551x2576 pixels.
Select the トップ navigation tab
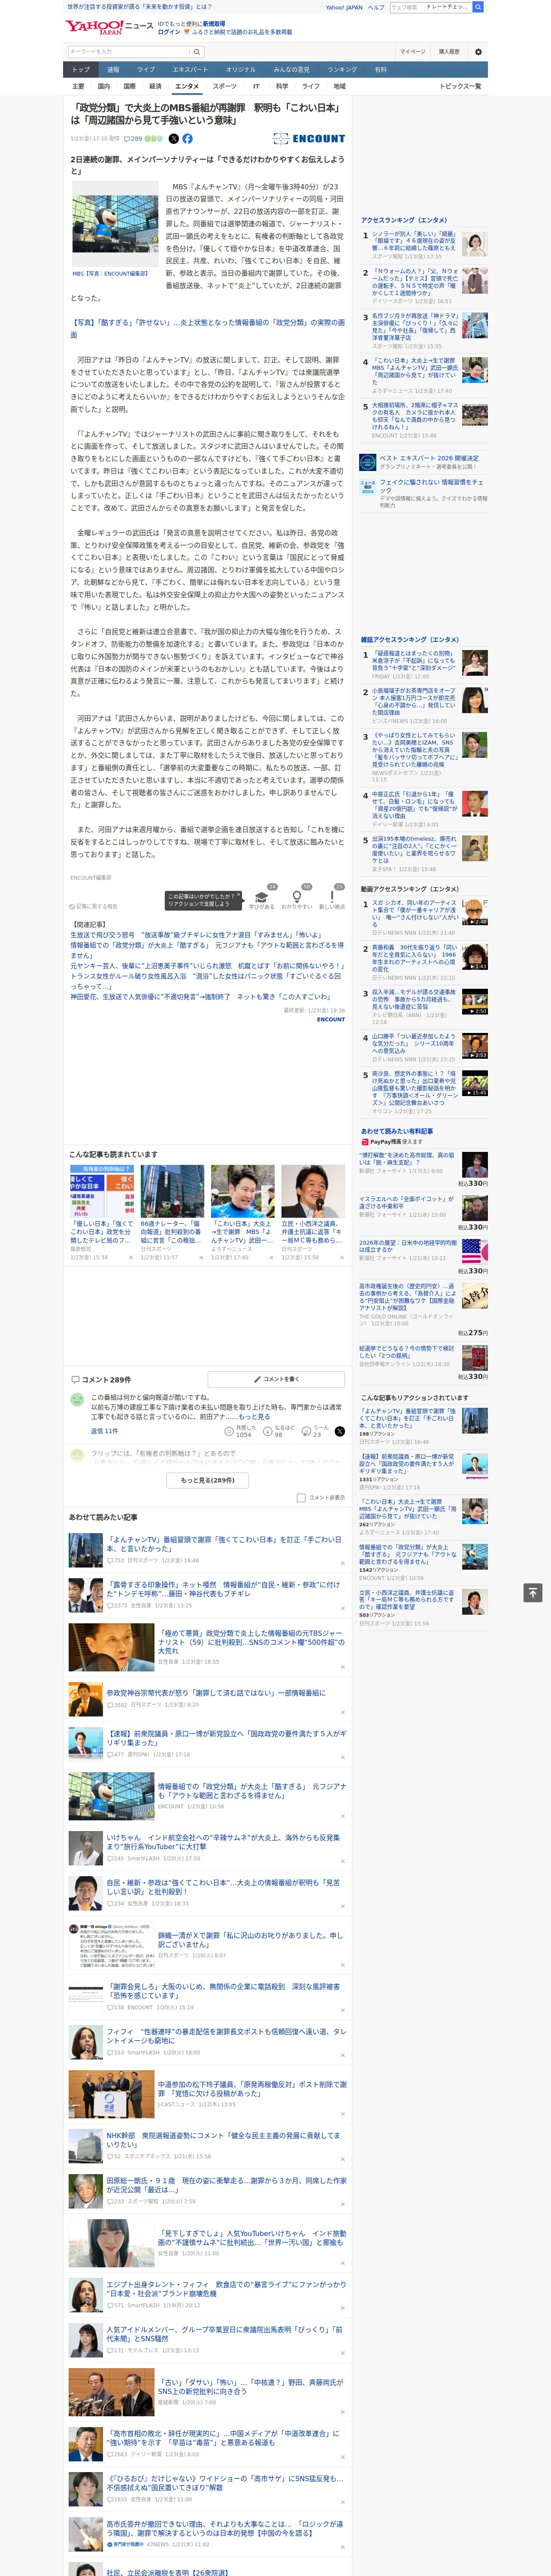pyautogui.click(x=81, y=70)
